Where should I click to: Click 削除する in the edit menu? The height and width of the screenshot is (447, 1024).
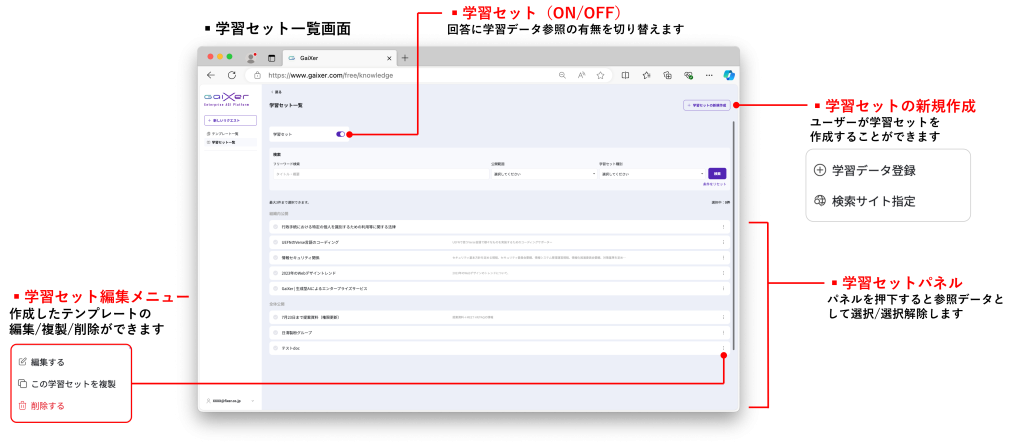click(47, 406)
